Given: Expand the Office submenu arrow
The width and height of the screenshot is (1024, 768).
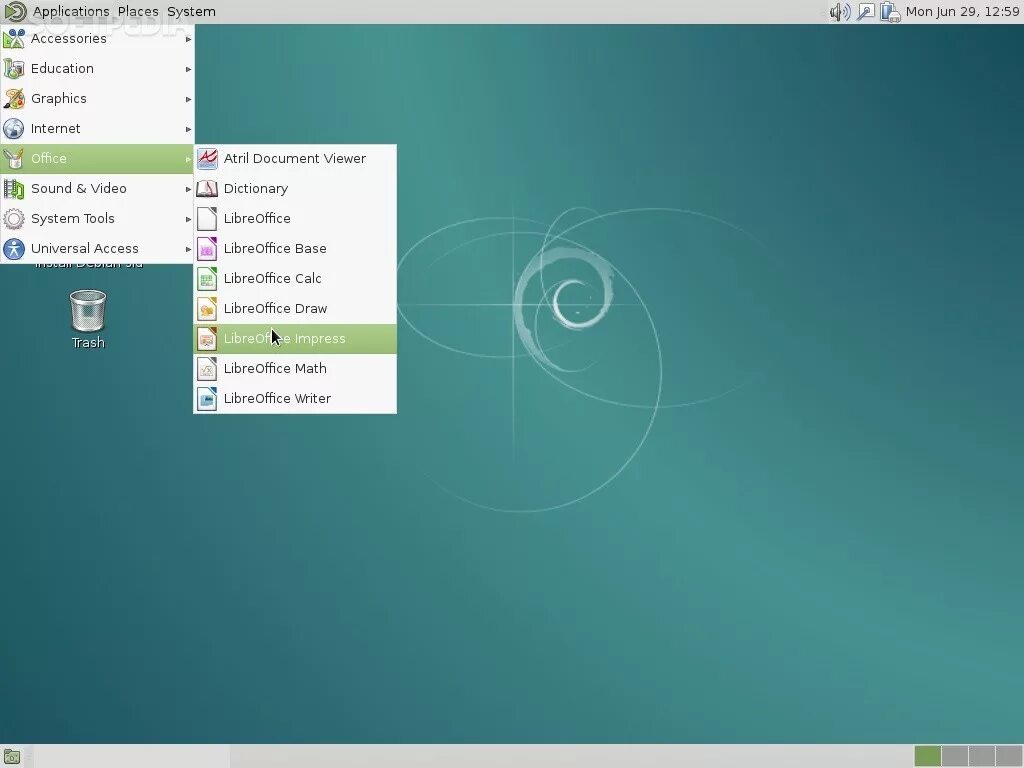Looking at the screenshot, I should point(188,159).
